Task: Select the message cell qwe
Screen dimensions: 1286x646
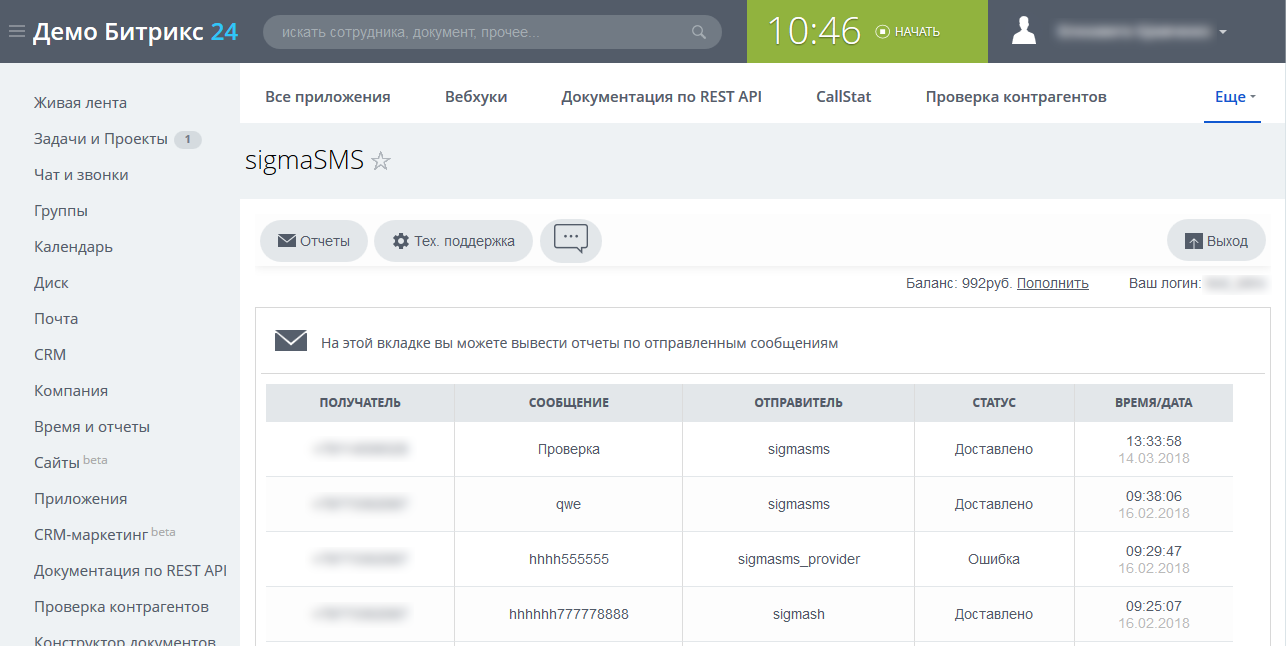Action: coord(569,504)
